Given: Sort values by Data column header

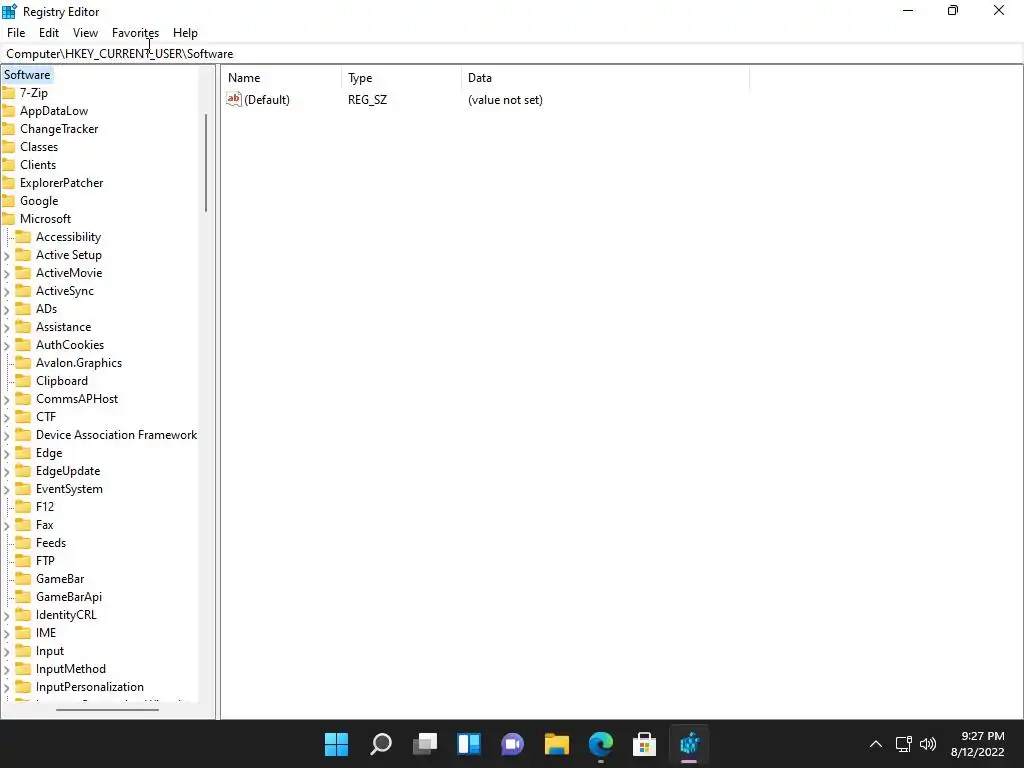Looking at the screenshot, I should 605,78.
